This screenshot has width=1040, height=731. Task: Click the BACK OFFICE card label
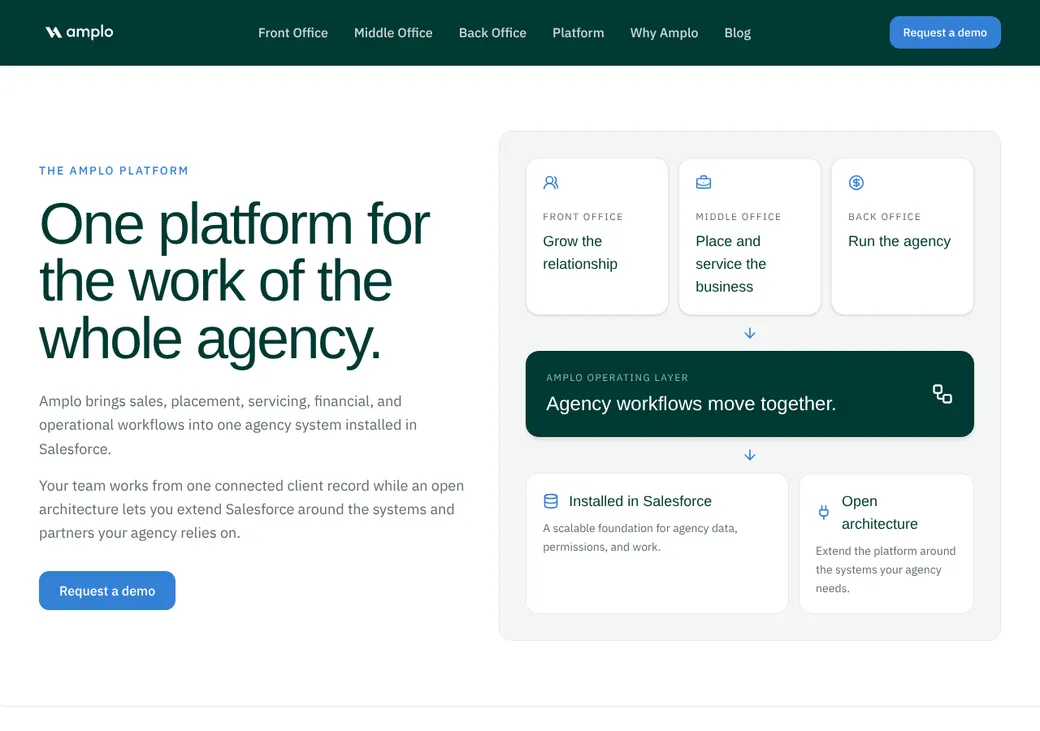click(884, 217)
